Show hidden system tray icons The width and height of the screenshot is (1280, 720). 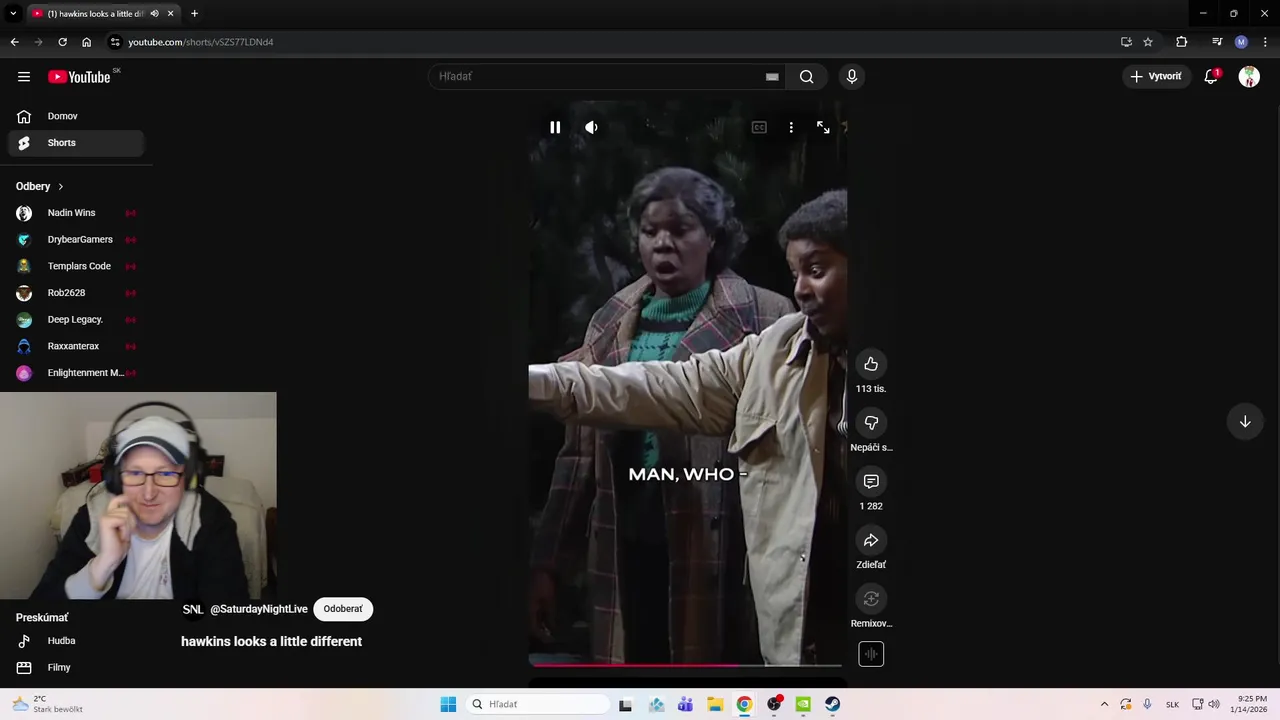click(x=1104, y=704)
